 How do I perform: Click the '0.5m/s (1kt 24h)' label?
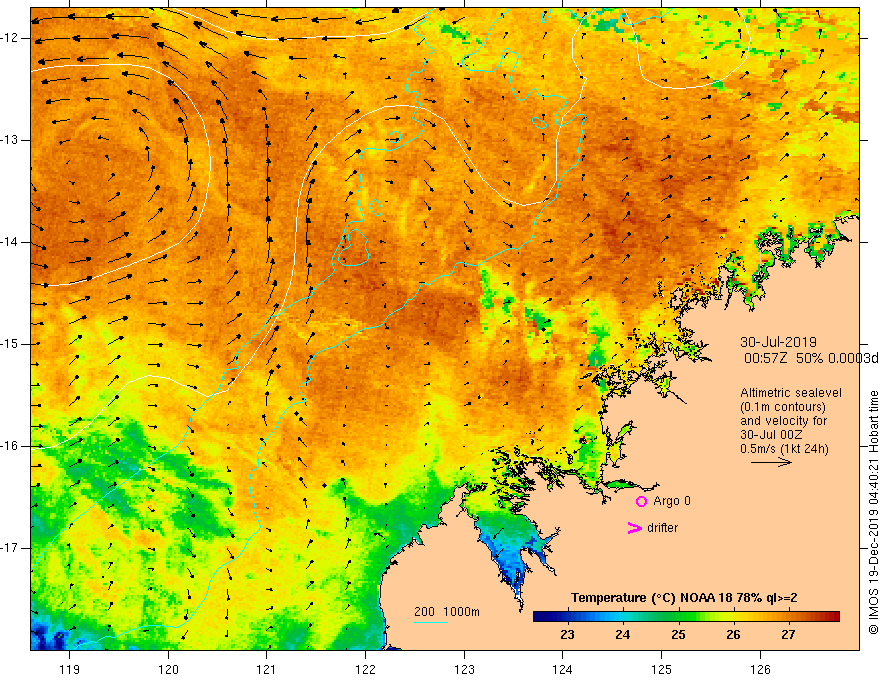coord(784,449)
